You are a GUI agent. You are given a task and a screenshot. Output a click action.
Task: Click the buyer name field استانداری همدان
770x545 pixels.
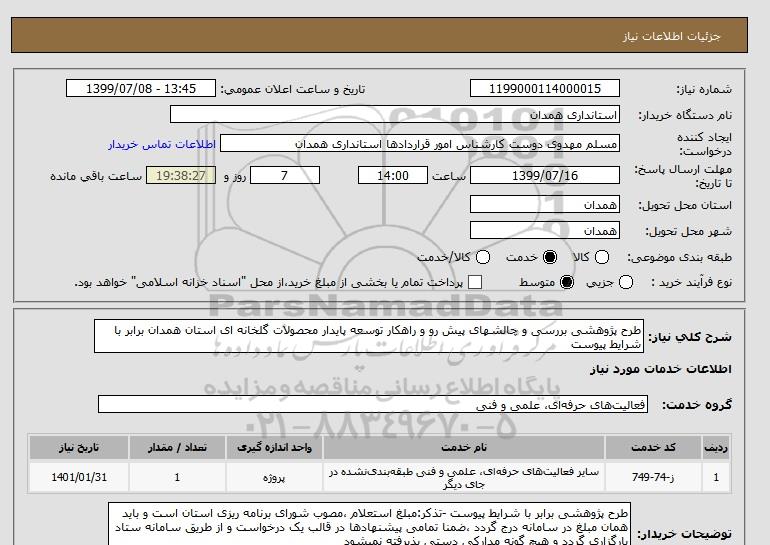click(x=395, y=114)
